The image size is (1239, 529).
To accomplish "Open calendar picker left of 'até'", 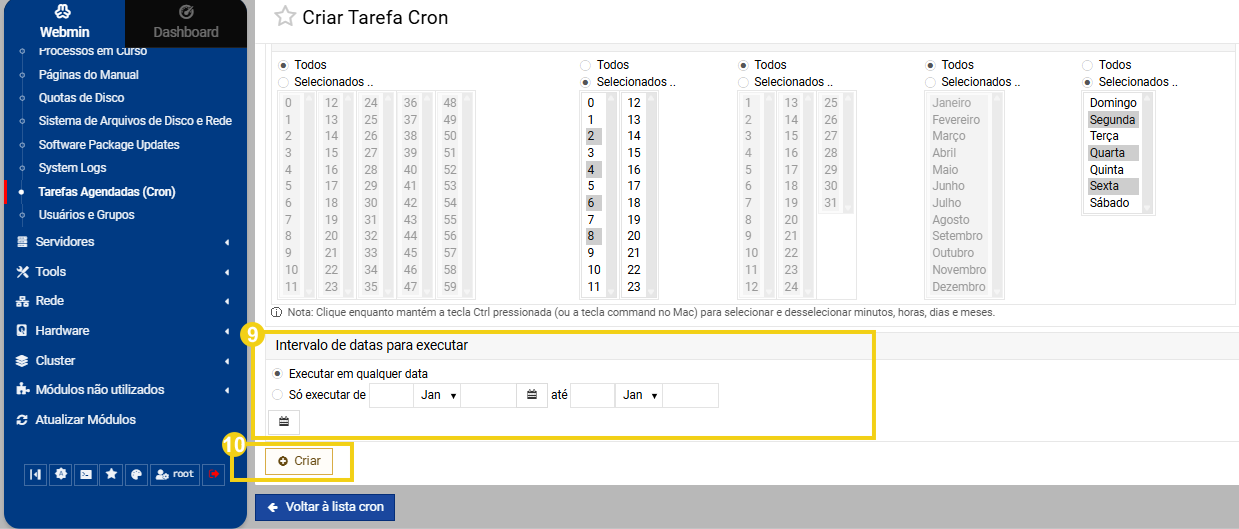I will click(532, 395).
